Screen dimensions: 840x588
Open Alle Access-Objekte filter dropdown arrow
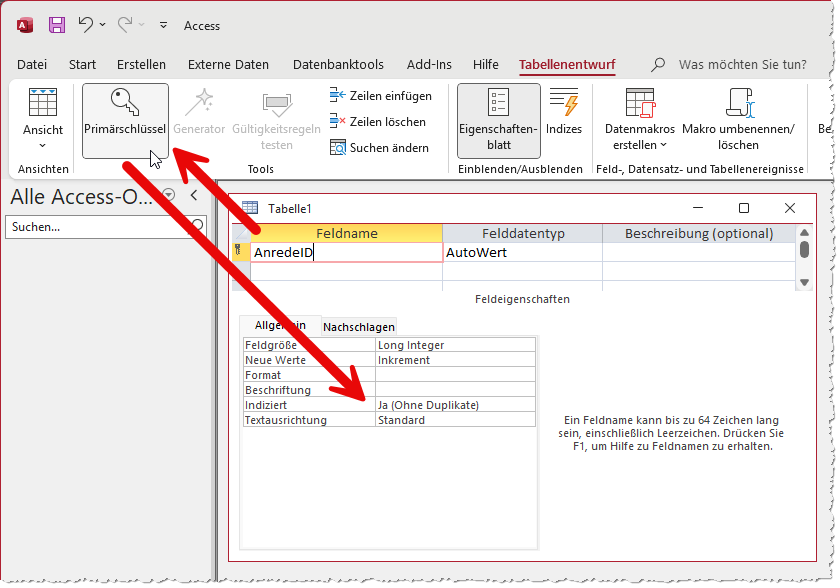[168, 195]
